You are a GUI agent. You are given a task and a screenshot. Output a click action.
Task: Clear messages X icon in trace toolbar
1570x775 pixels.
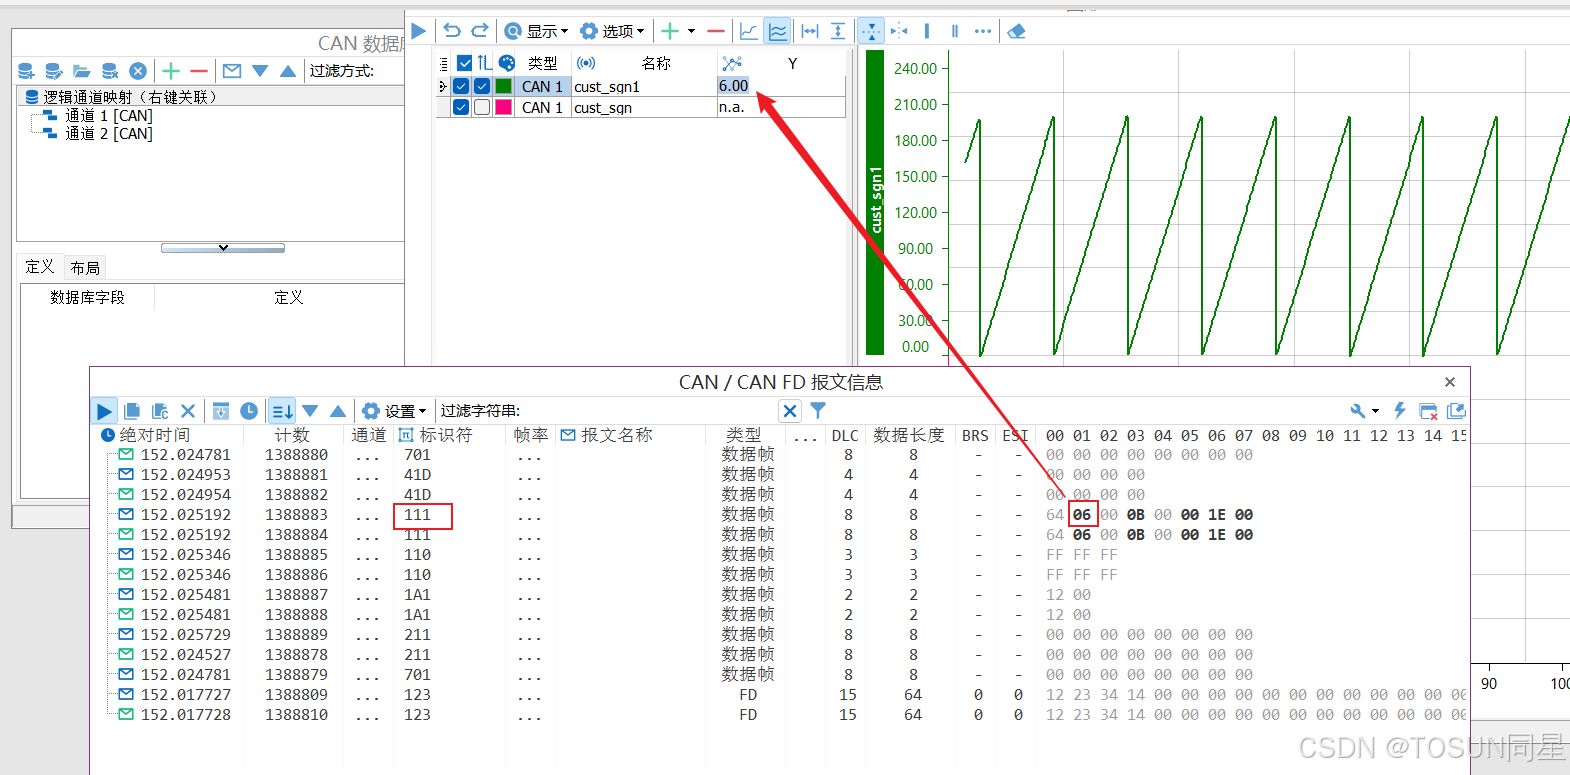tap(188, 411)
